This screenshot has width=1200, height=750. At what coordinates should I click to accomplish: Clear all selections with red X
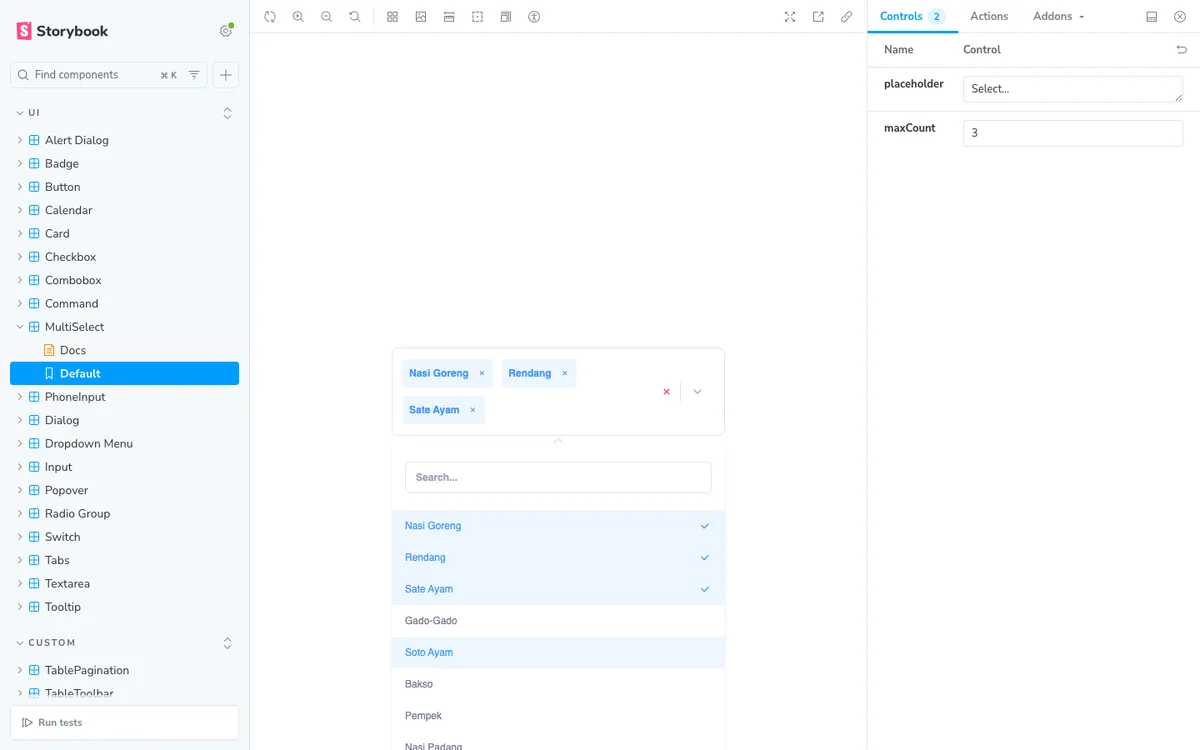(666, 392)
